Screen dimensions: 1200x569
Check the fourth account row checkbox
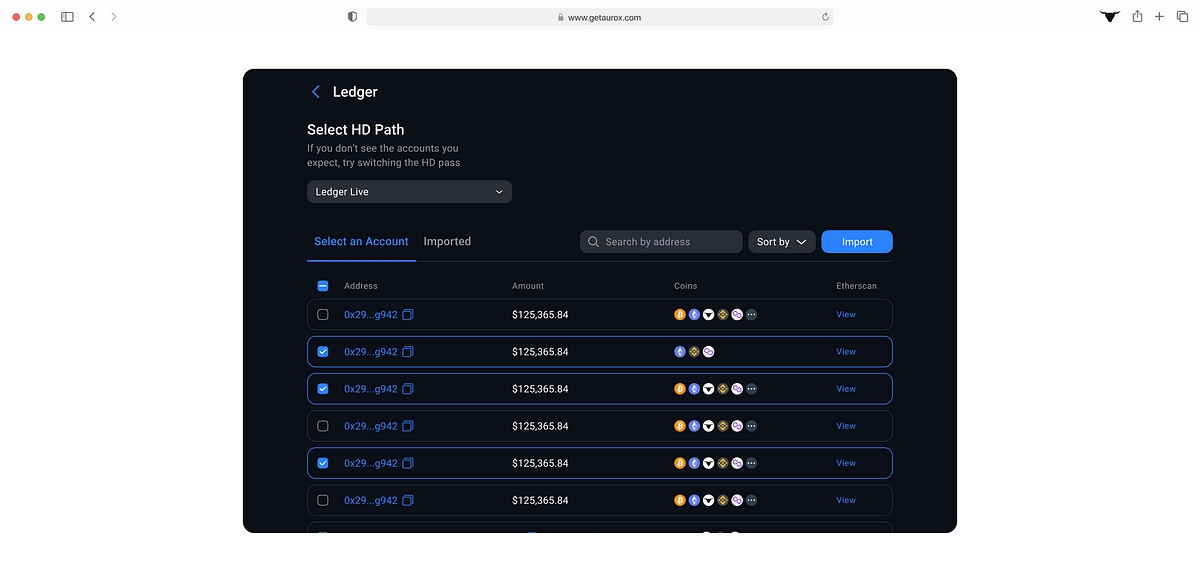click(323, 426)
